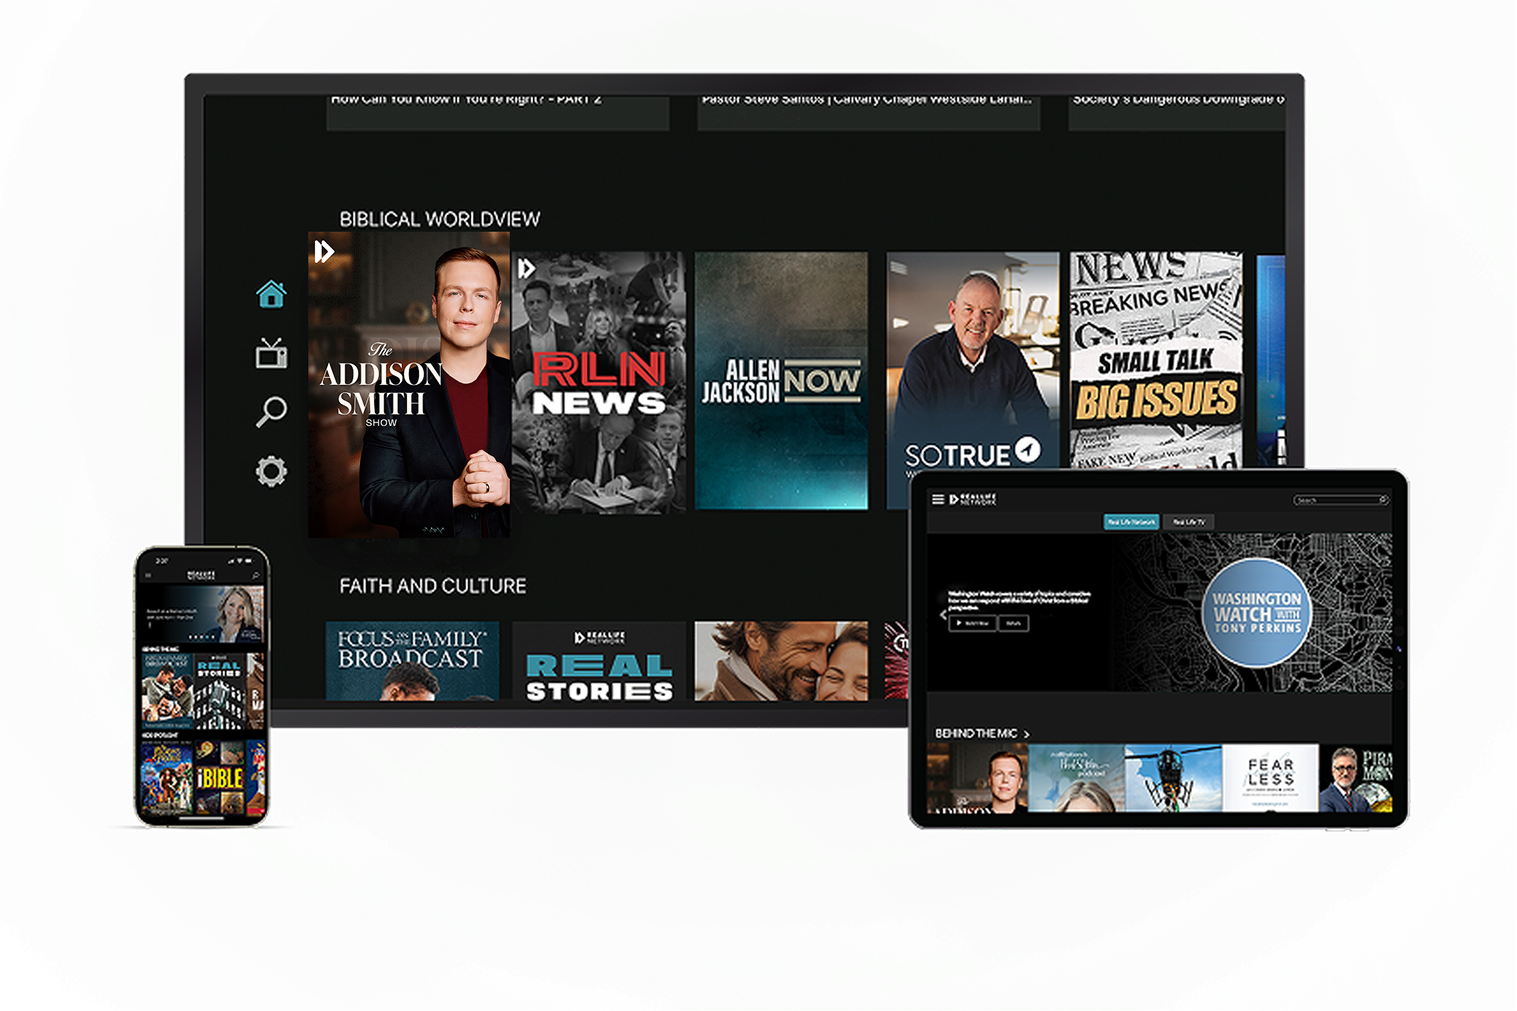
Task: Tap the hamburger menu icon on the phone
Action: (x=148, y=575)
